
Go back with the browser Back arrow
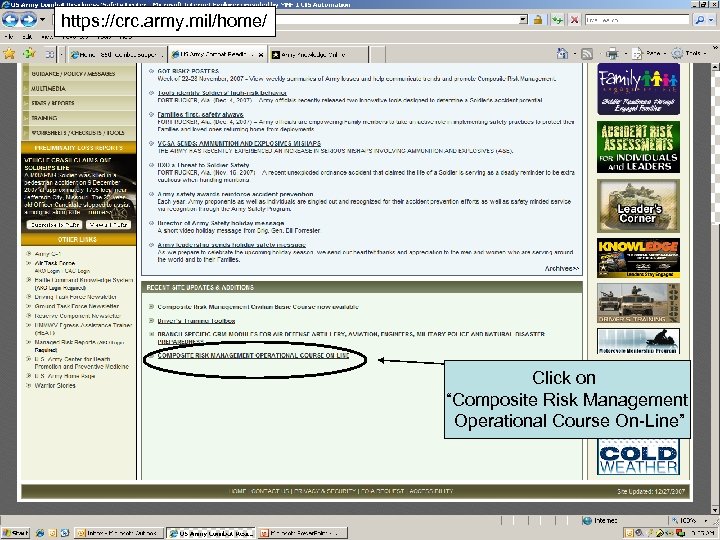[x=11, y=20]
